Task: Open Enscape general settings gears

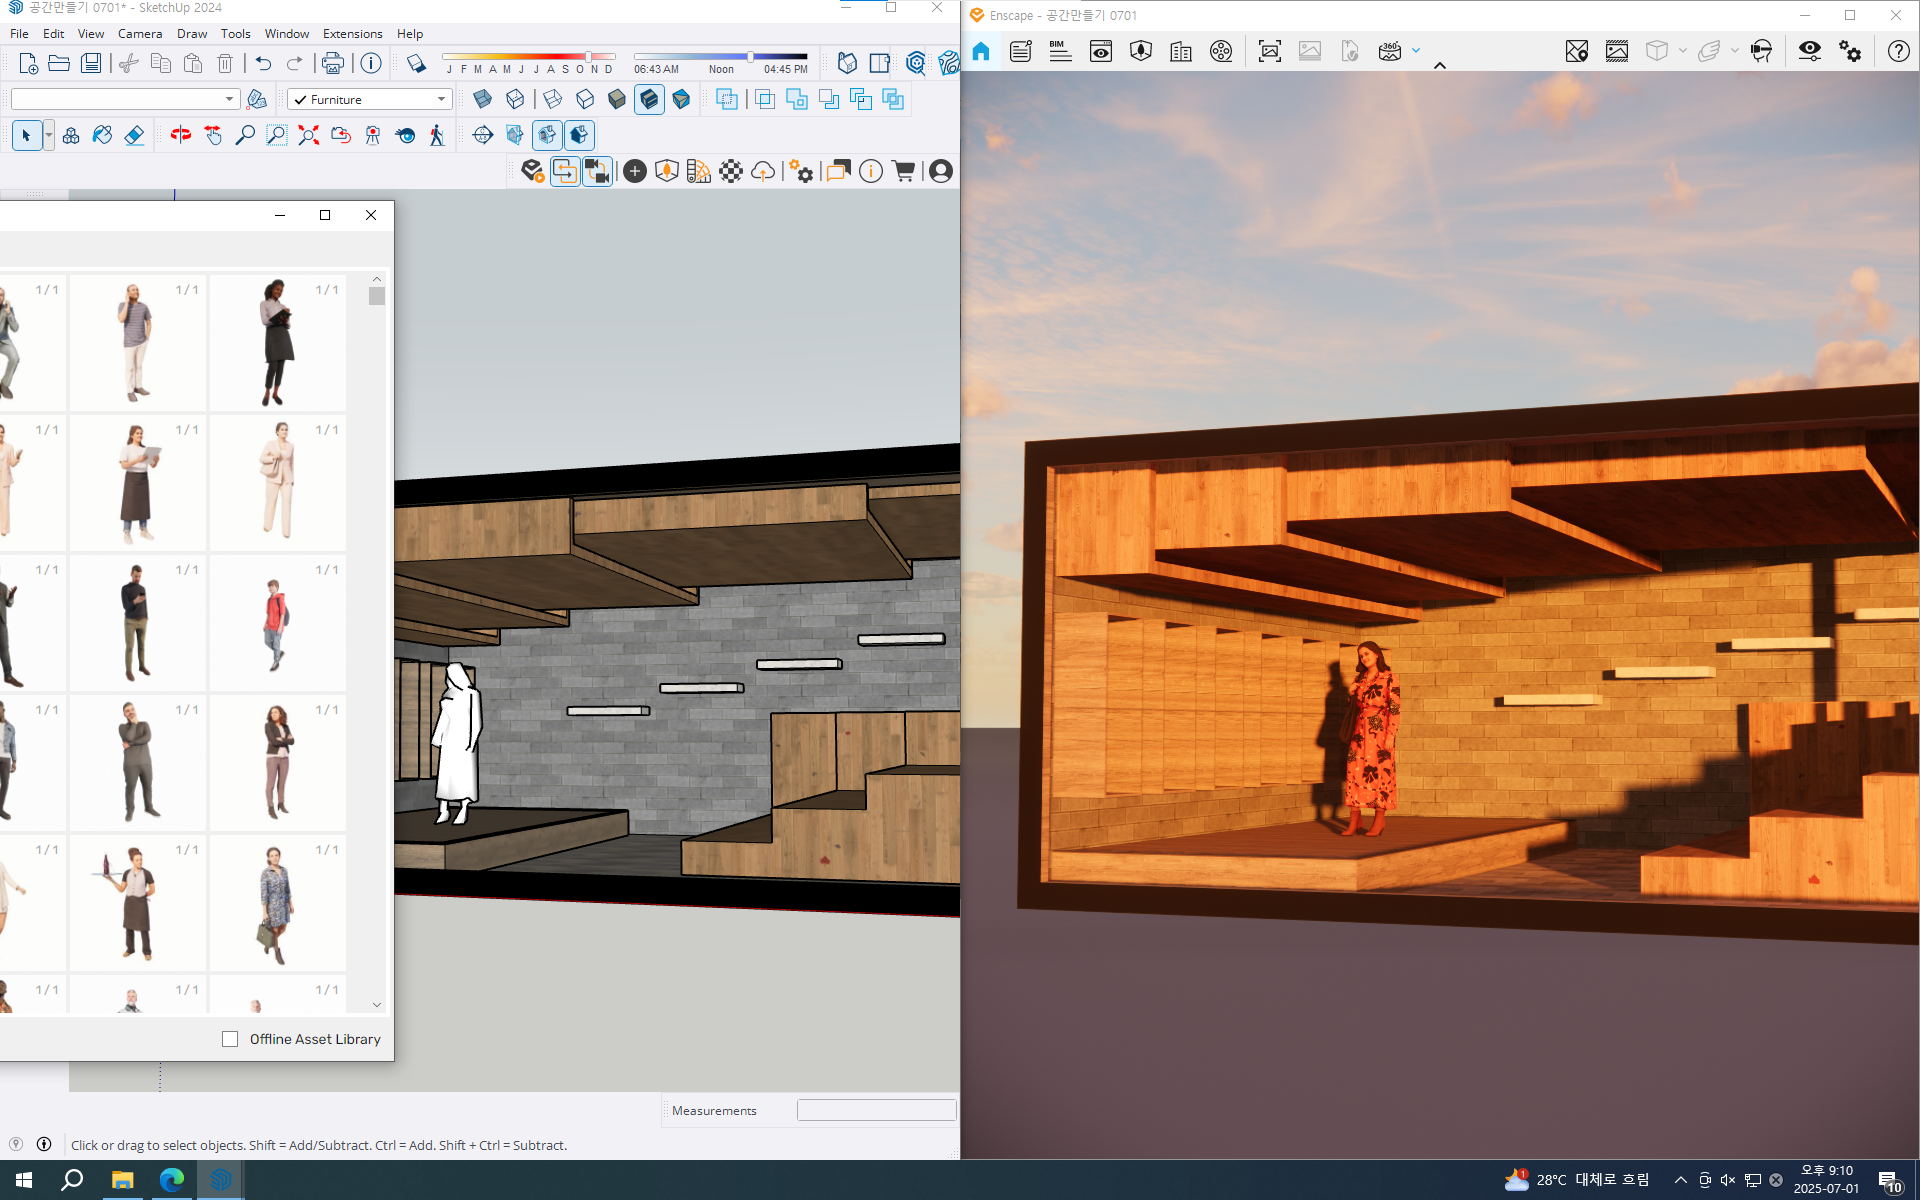Action: click(x=1850, y=51)
